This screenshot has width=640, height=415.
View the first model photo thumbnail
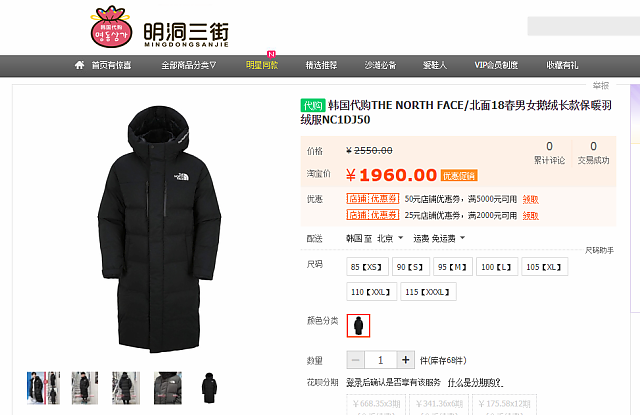click(43, 388)
